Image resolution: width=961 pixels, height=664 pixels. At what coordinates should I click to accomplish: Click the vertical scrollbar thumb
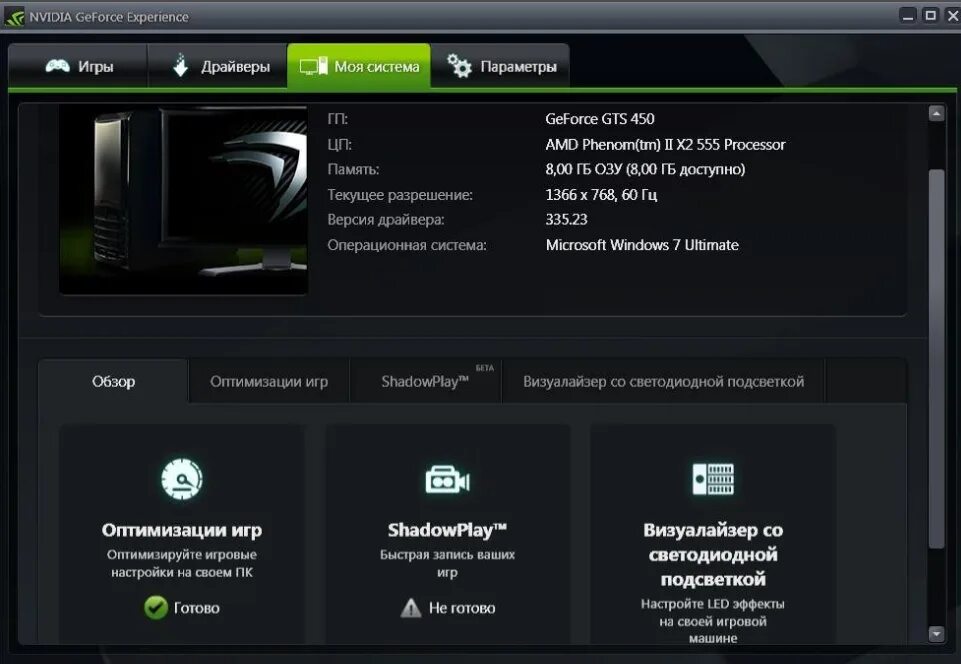click(x=936, y=359)
